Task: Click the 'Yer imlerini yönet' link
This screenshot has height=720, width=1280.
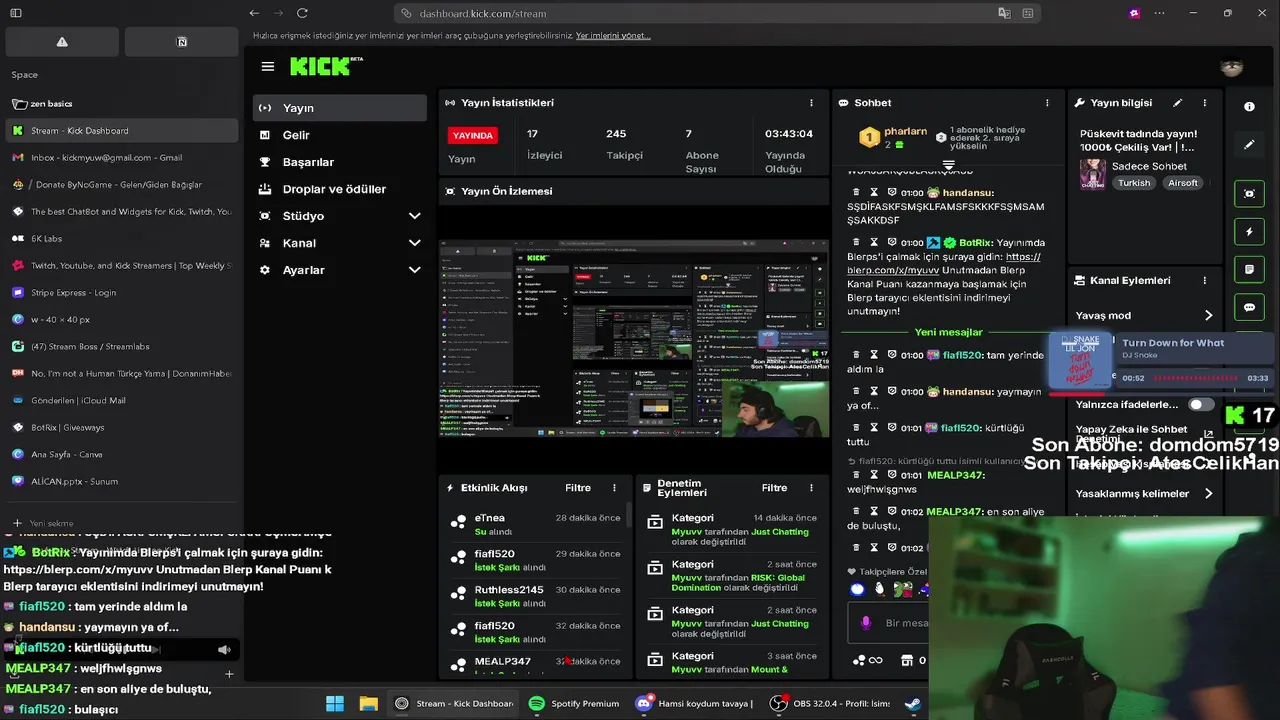Action: tap(613, 35)
